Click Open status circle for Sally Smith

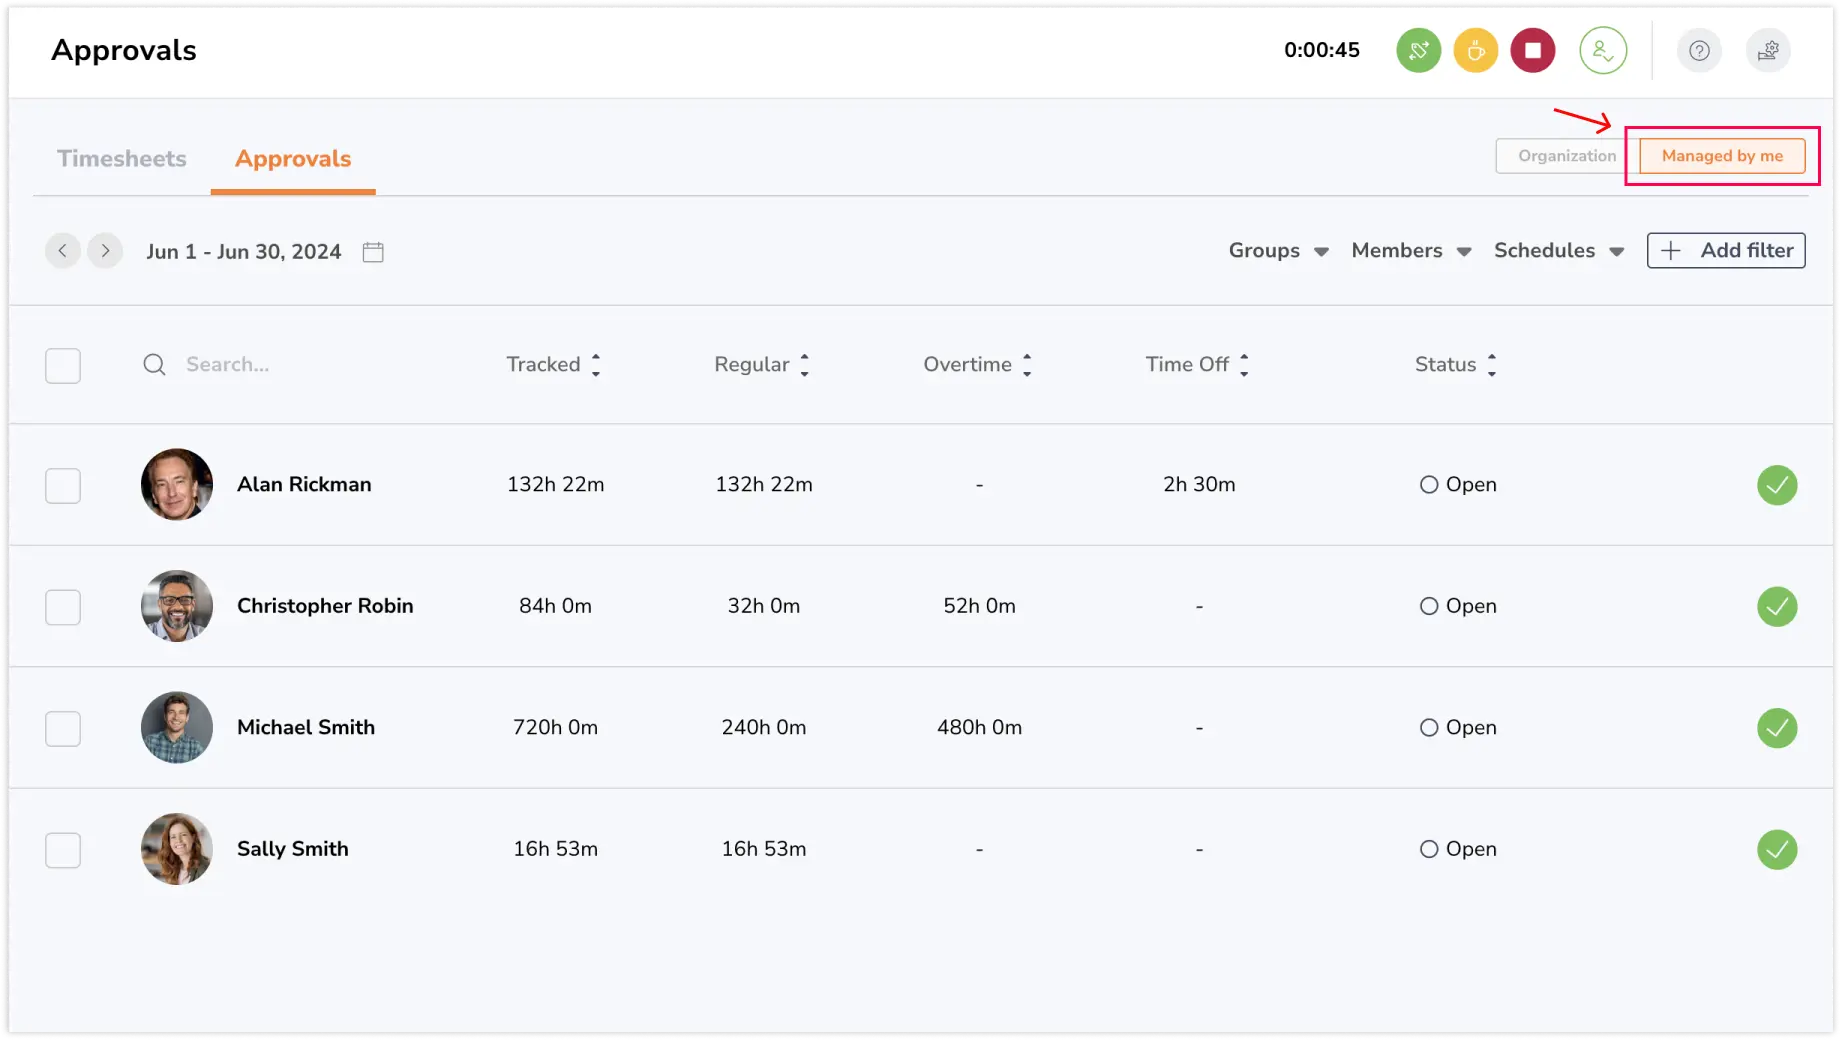point(1429,849)
